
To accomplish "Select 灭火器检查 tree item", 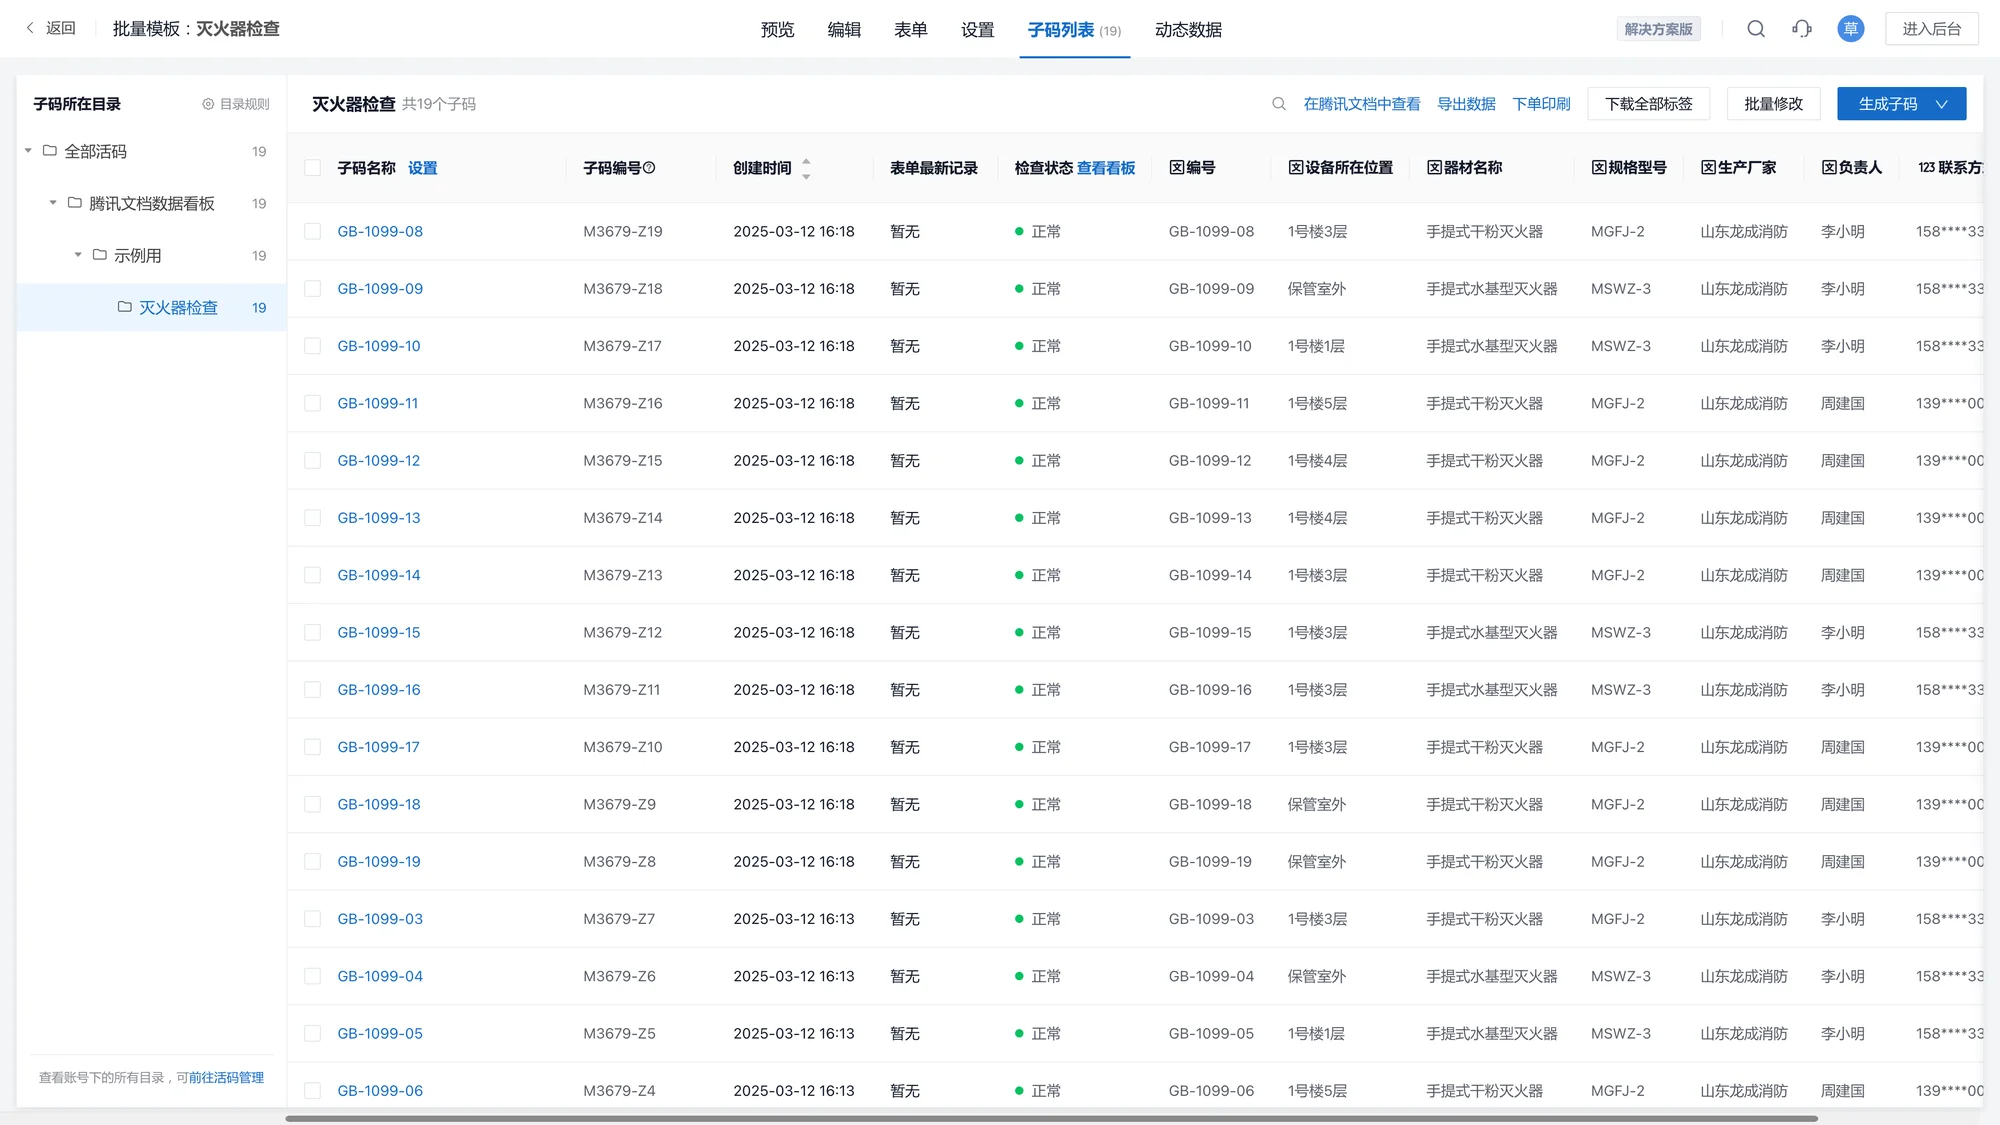I will click(151, 307).
